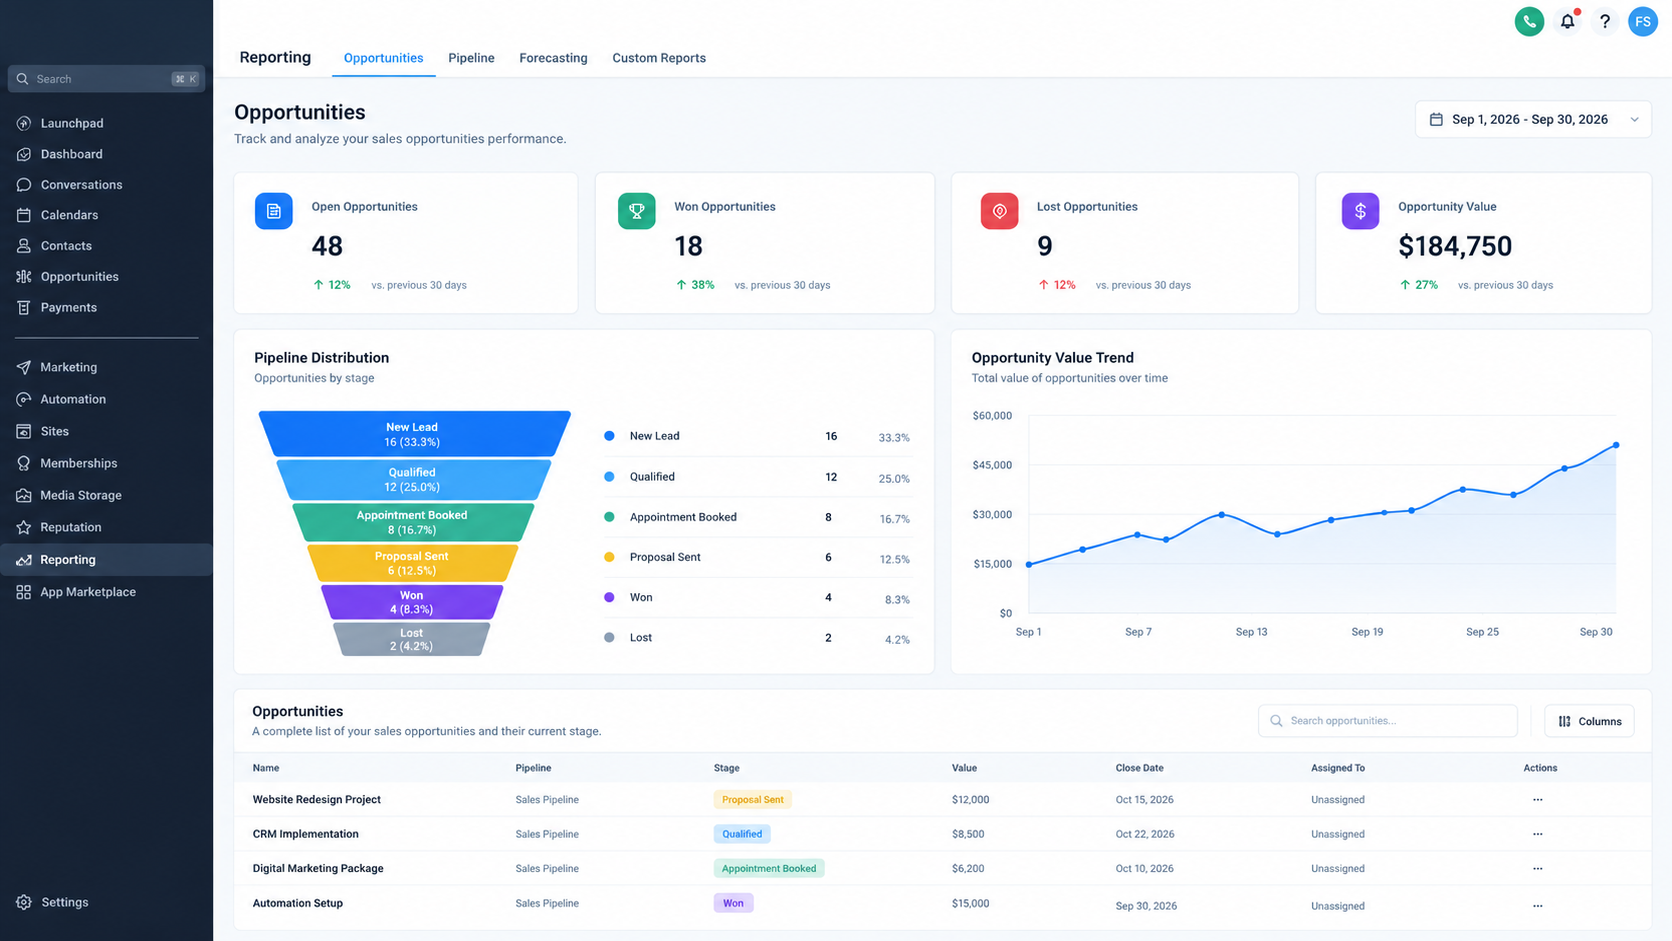Open the notifications bell
The height and width of the screenshot is (941, 1672).
1567,21
